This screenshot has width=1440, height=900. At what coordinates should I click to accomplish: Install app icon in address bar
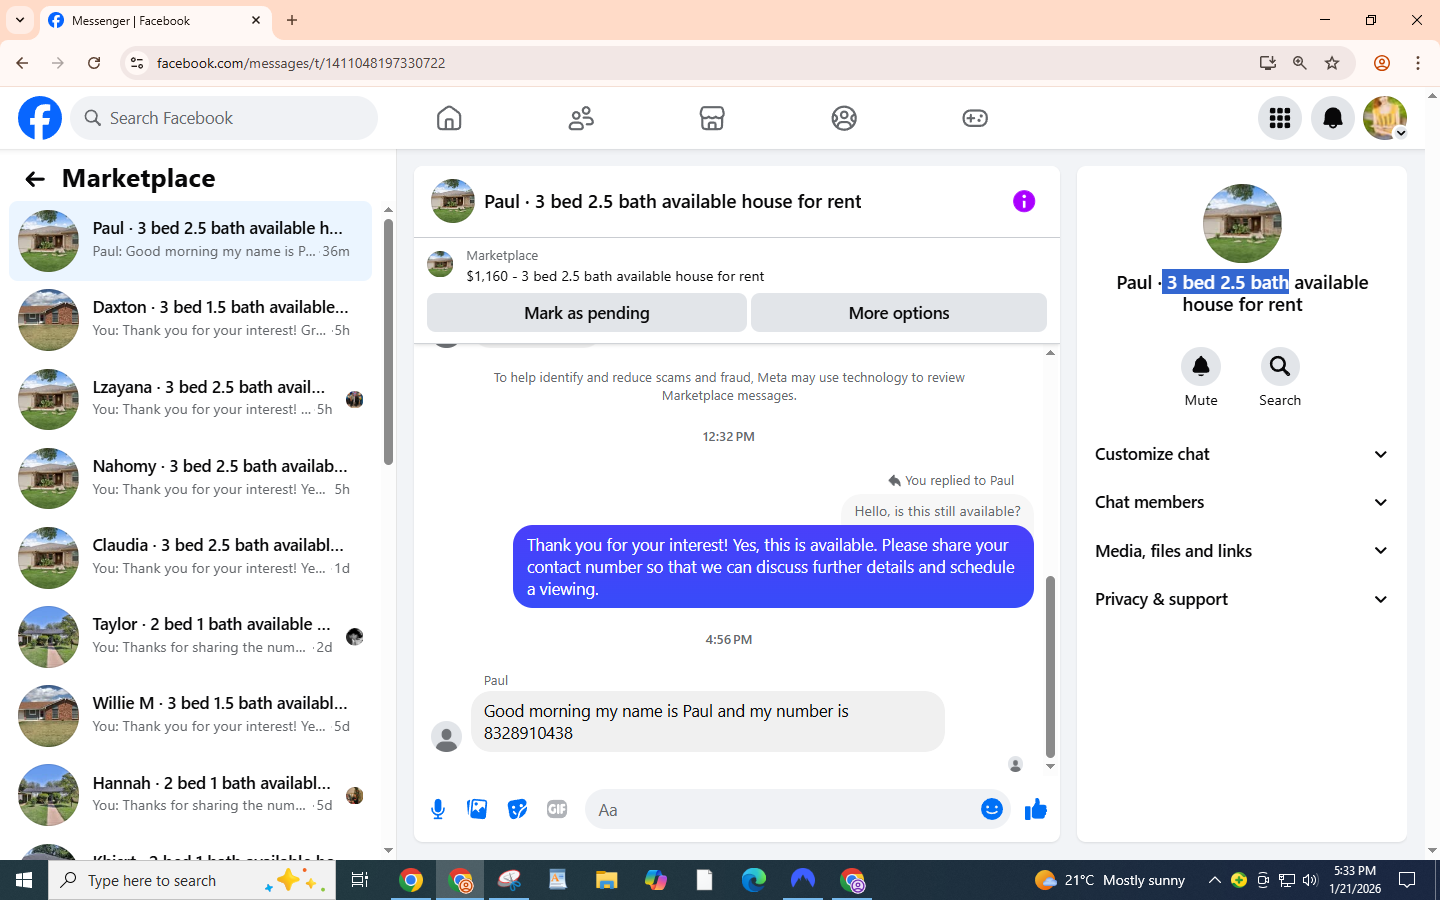click(x=1268, y=63)
